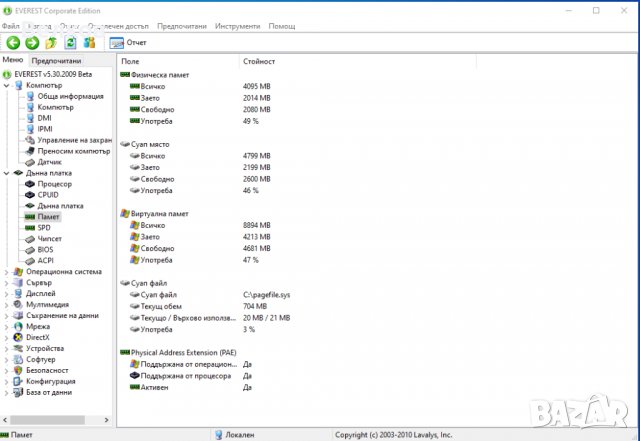Viewport: 640px width, 441px height.
Task: Click the Поле column header
Action: [131, 62]
